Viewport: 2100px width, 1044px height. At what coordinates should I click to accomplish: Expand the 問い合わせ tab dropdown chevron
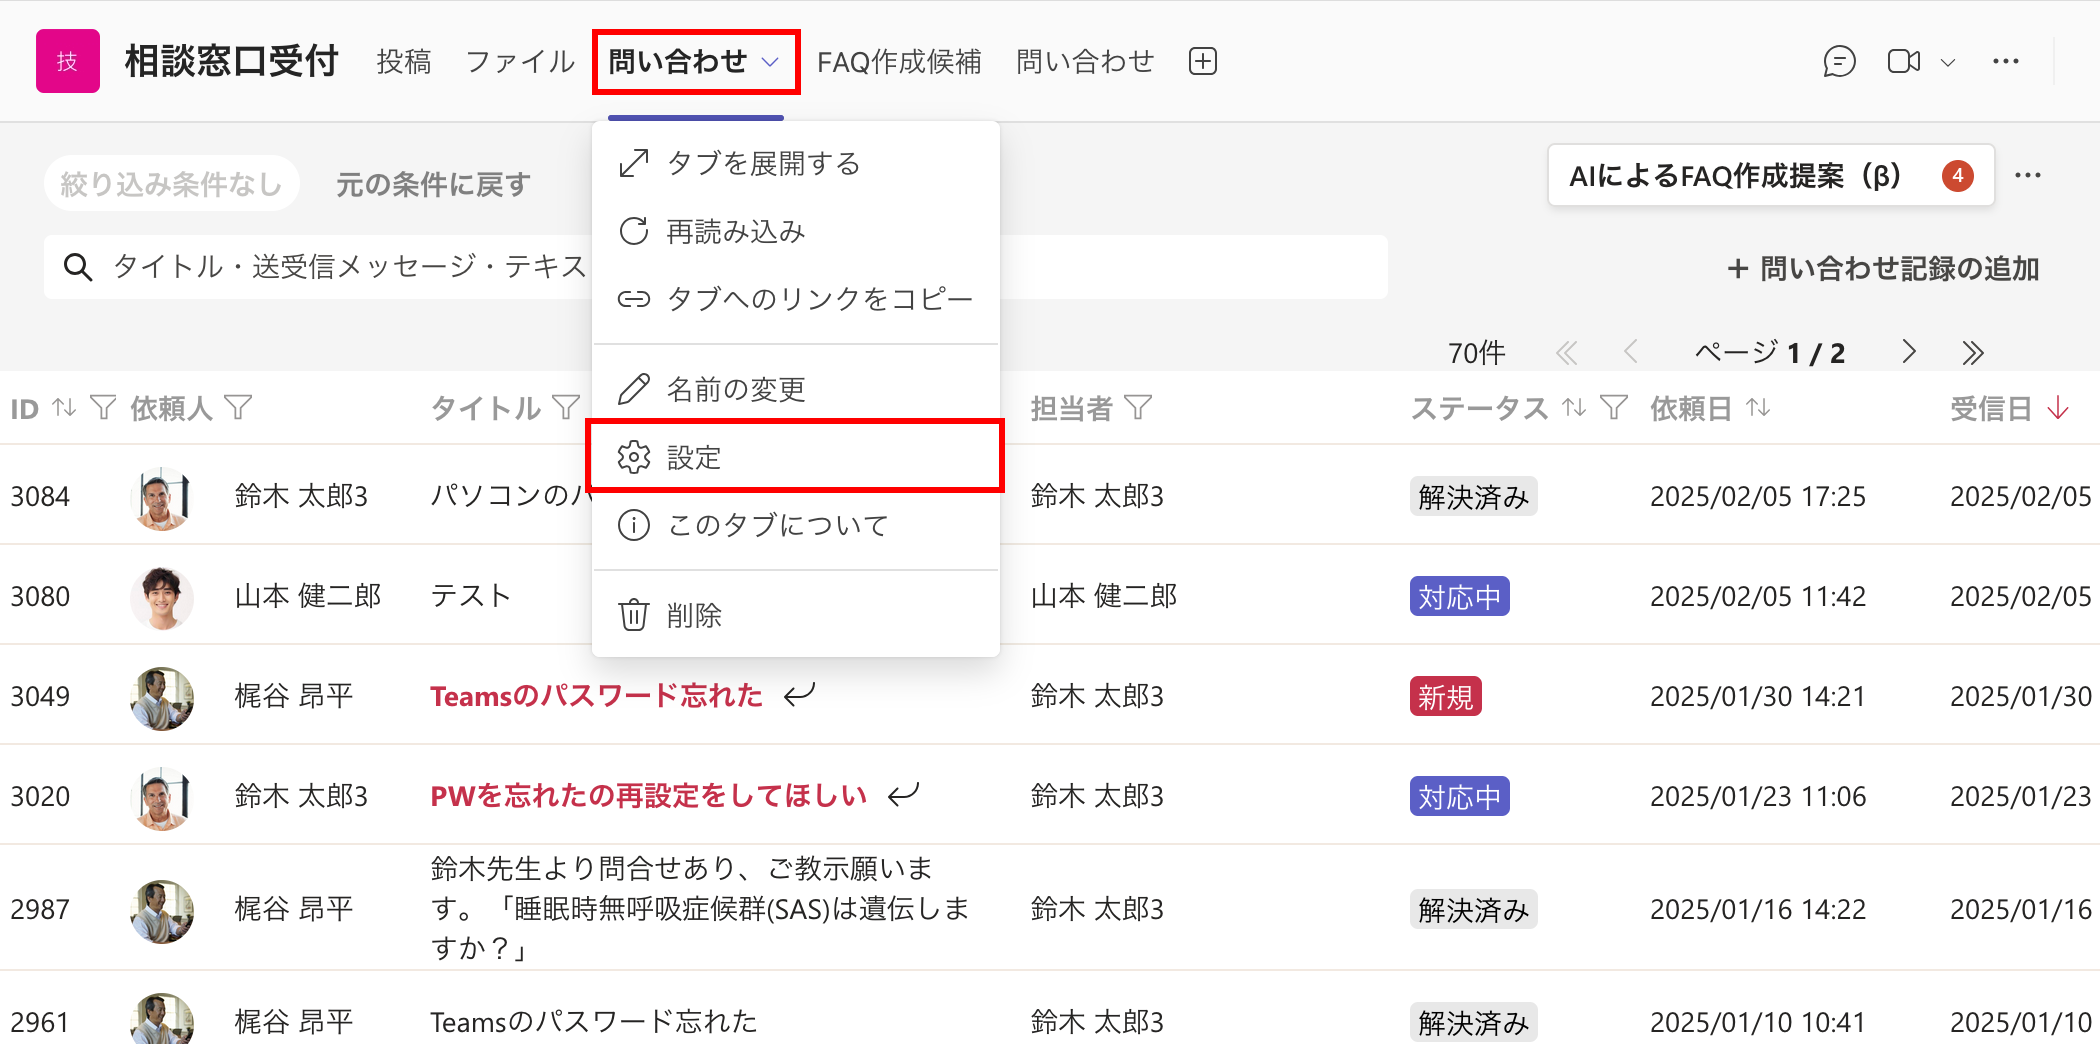click(x=770, y=62)
